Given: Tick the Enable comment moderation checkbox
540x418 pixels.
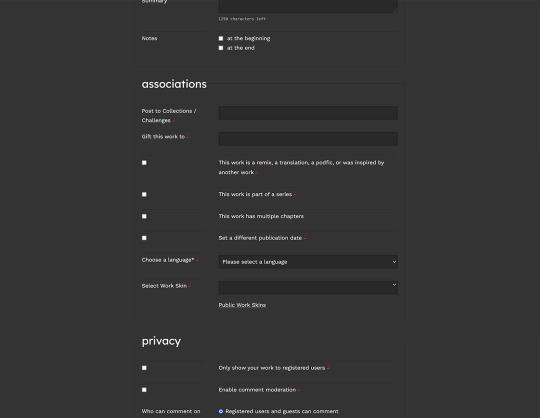Looking at the screenshot, I should tap(144, 390).
